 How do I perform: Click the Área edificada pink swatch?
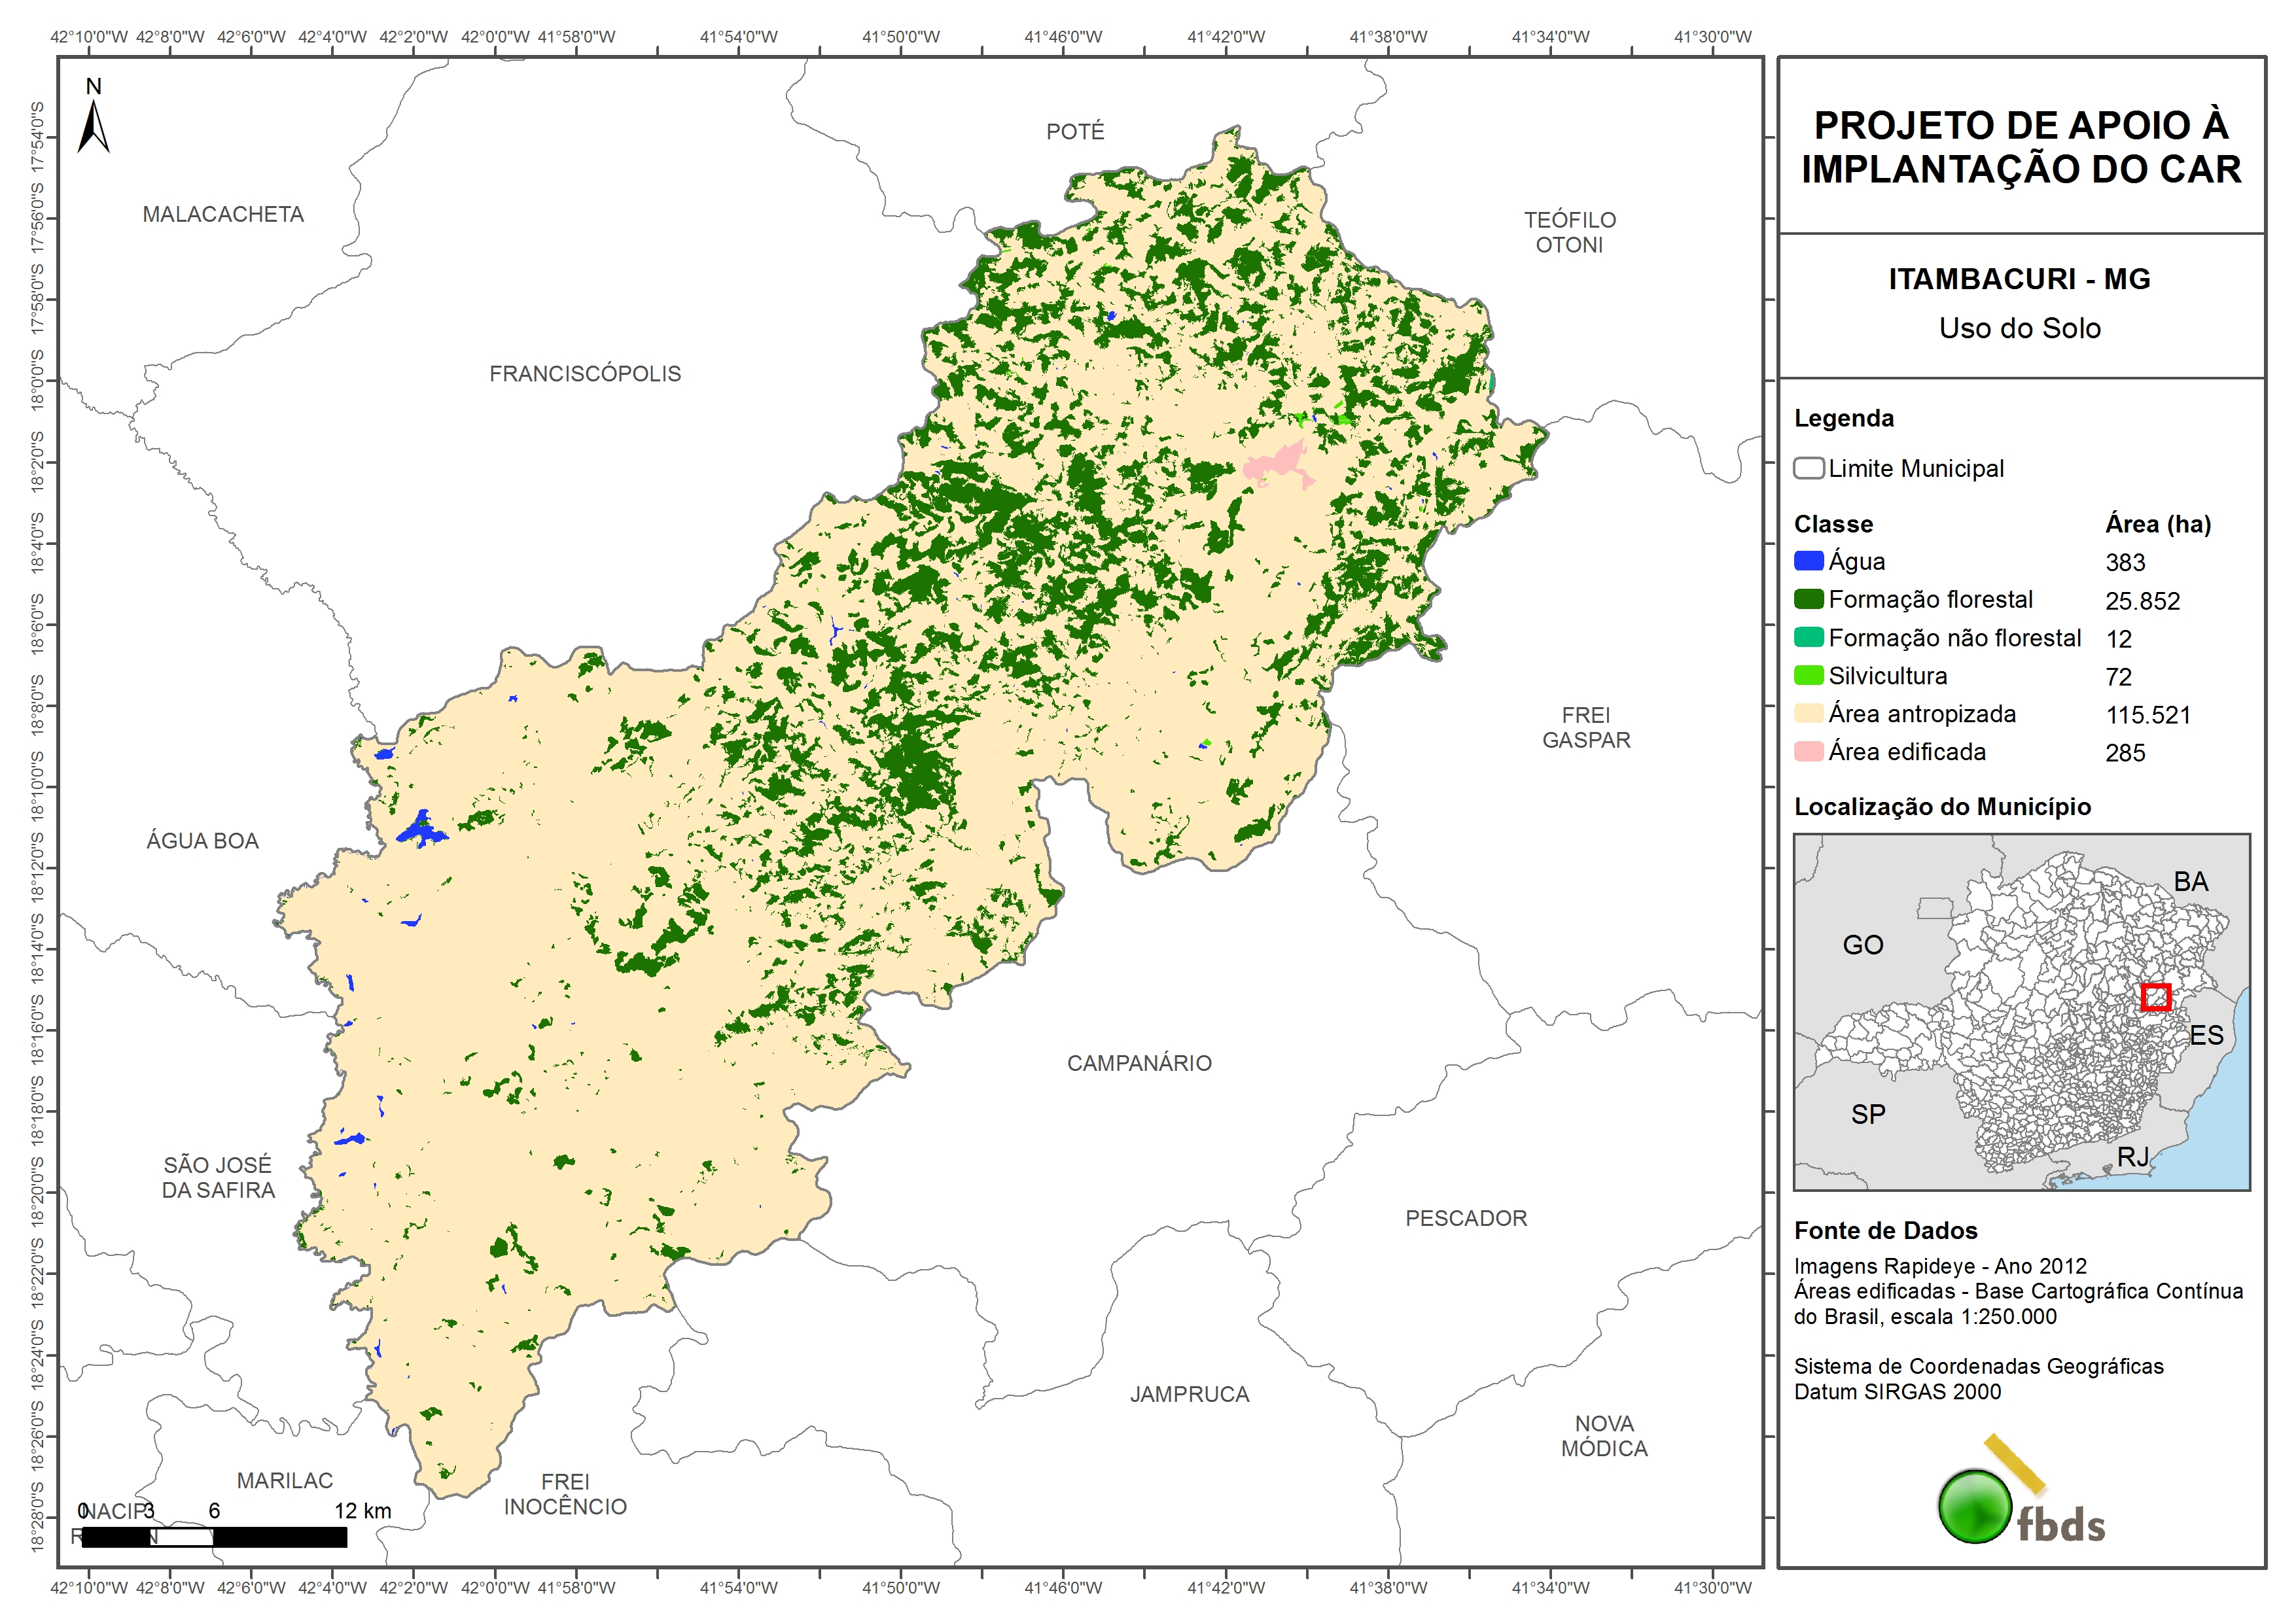point(1808,751)
